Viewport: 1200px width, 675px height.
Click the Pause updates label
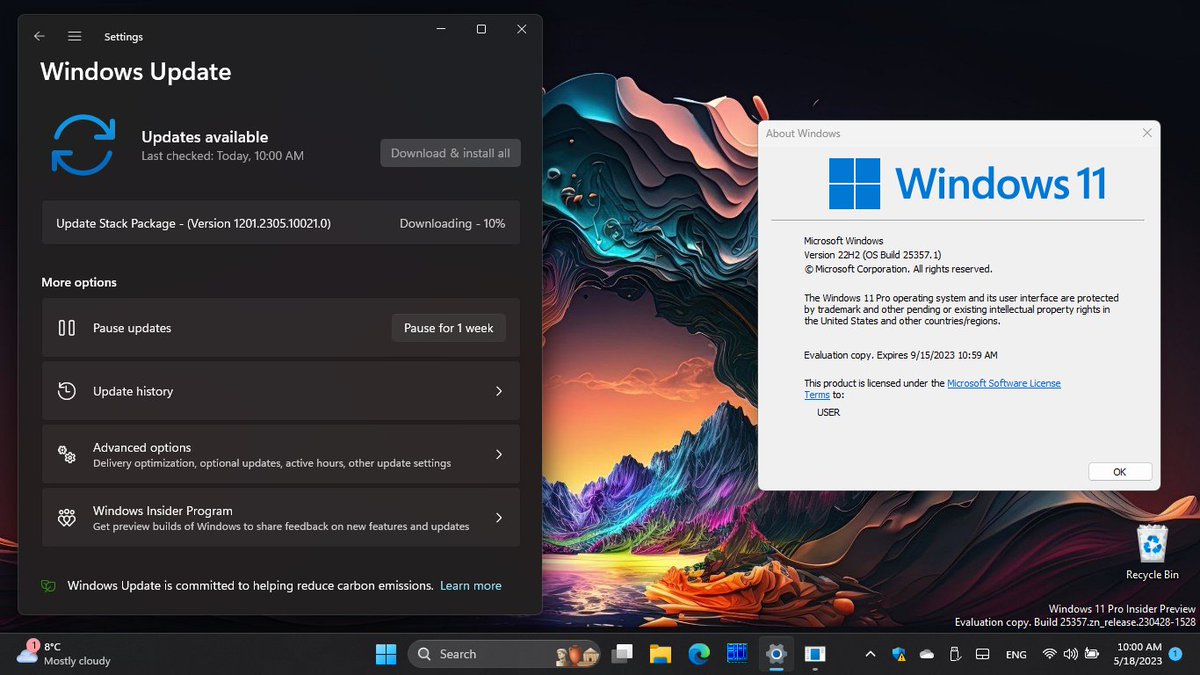132,328
